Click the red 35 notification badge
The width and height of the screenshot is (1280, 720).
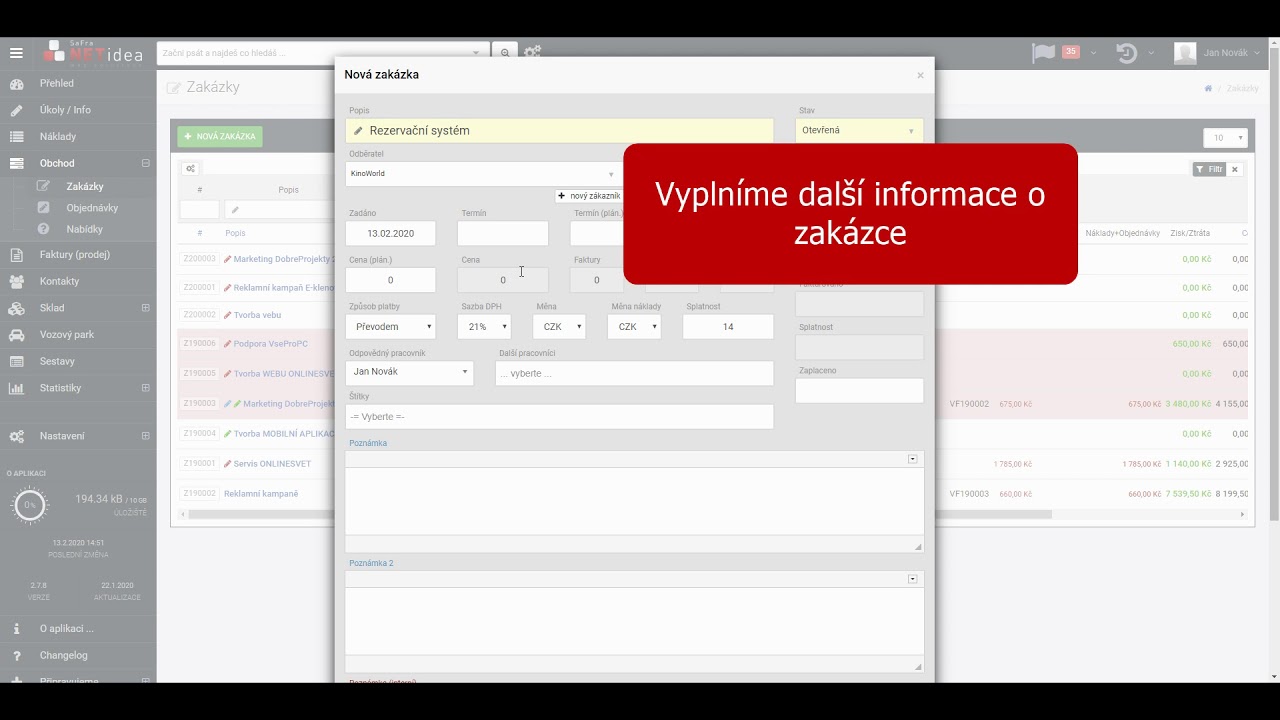pos(1070,51)
